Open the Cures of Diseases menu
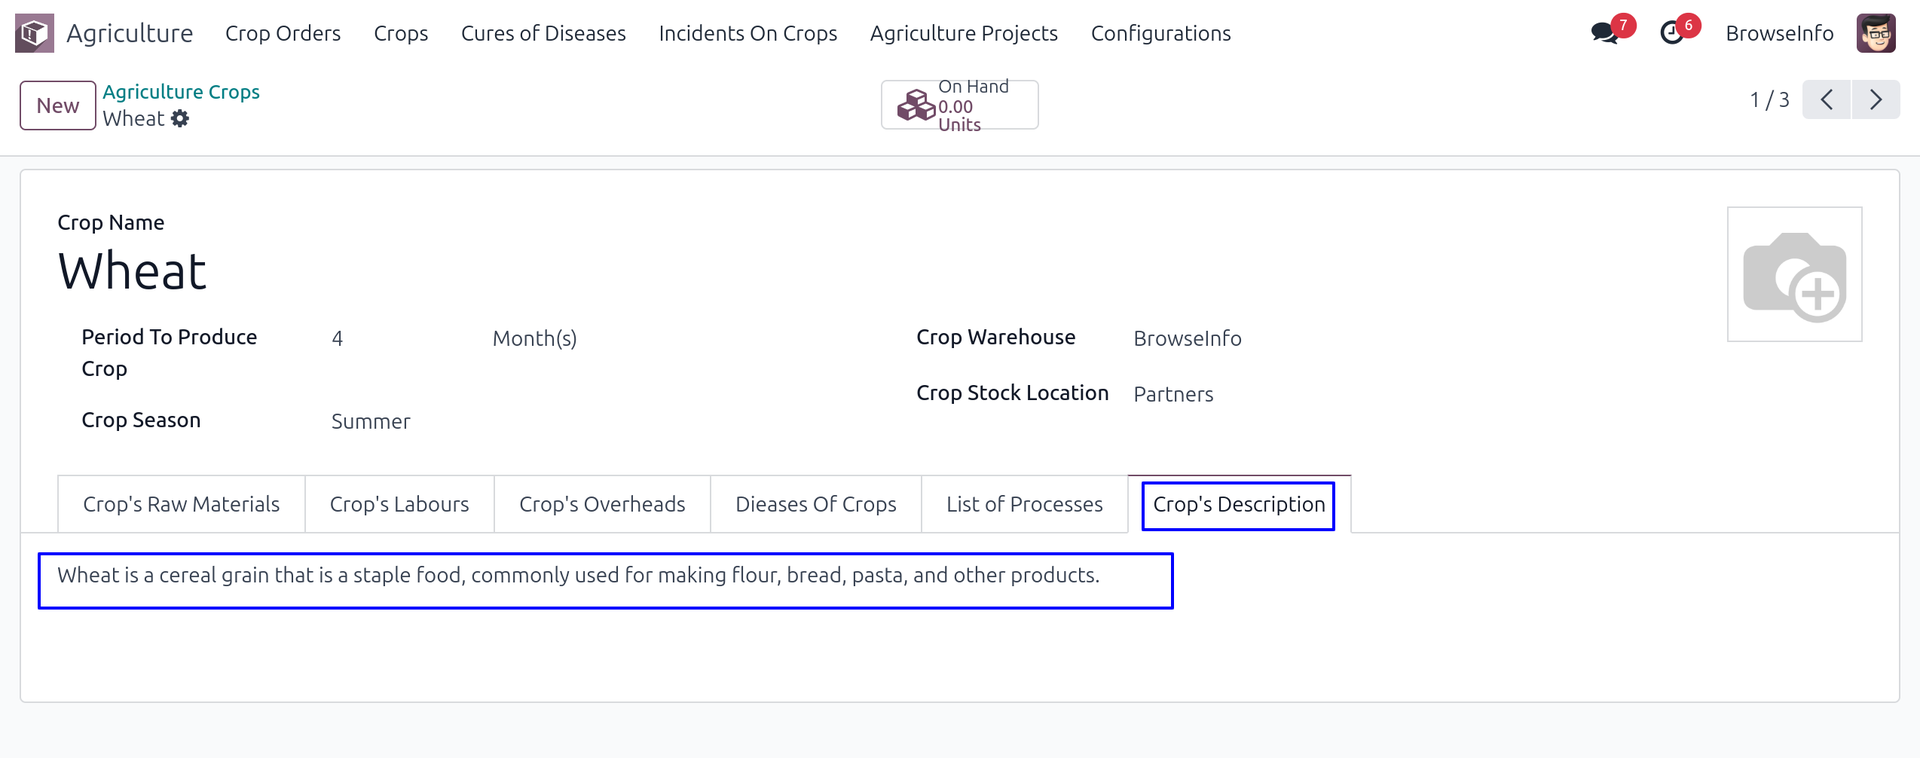Viewport: 1920px width, 758px height. (543, 33)
